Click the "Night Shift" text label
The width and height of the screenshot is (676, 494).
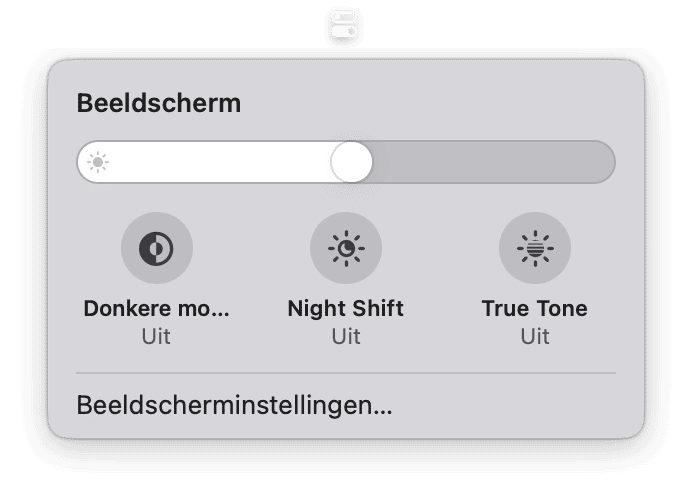pos(346,309)
